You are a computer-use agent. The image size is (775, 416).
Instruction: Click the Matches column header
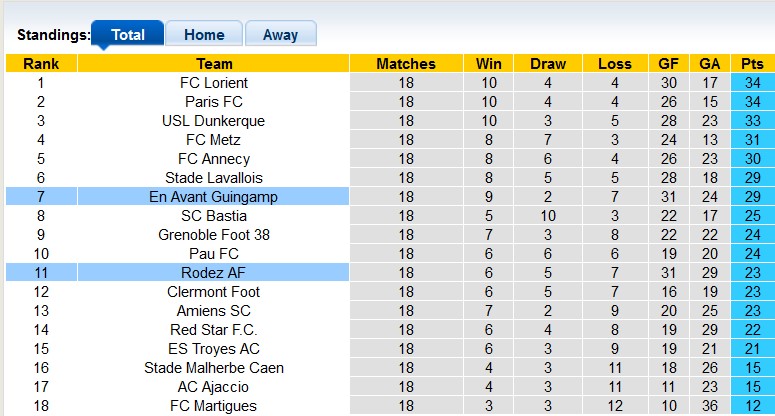(406, 64)
